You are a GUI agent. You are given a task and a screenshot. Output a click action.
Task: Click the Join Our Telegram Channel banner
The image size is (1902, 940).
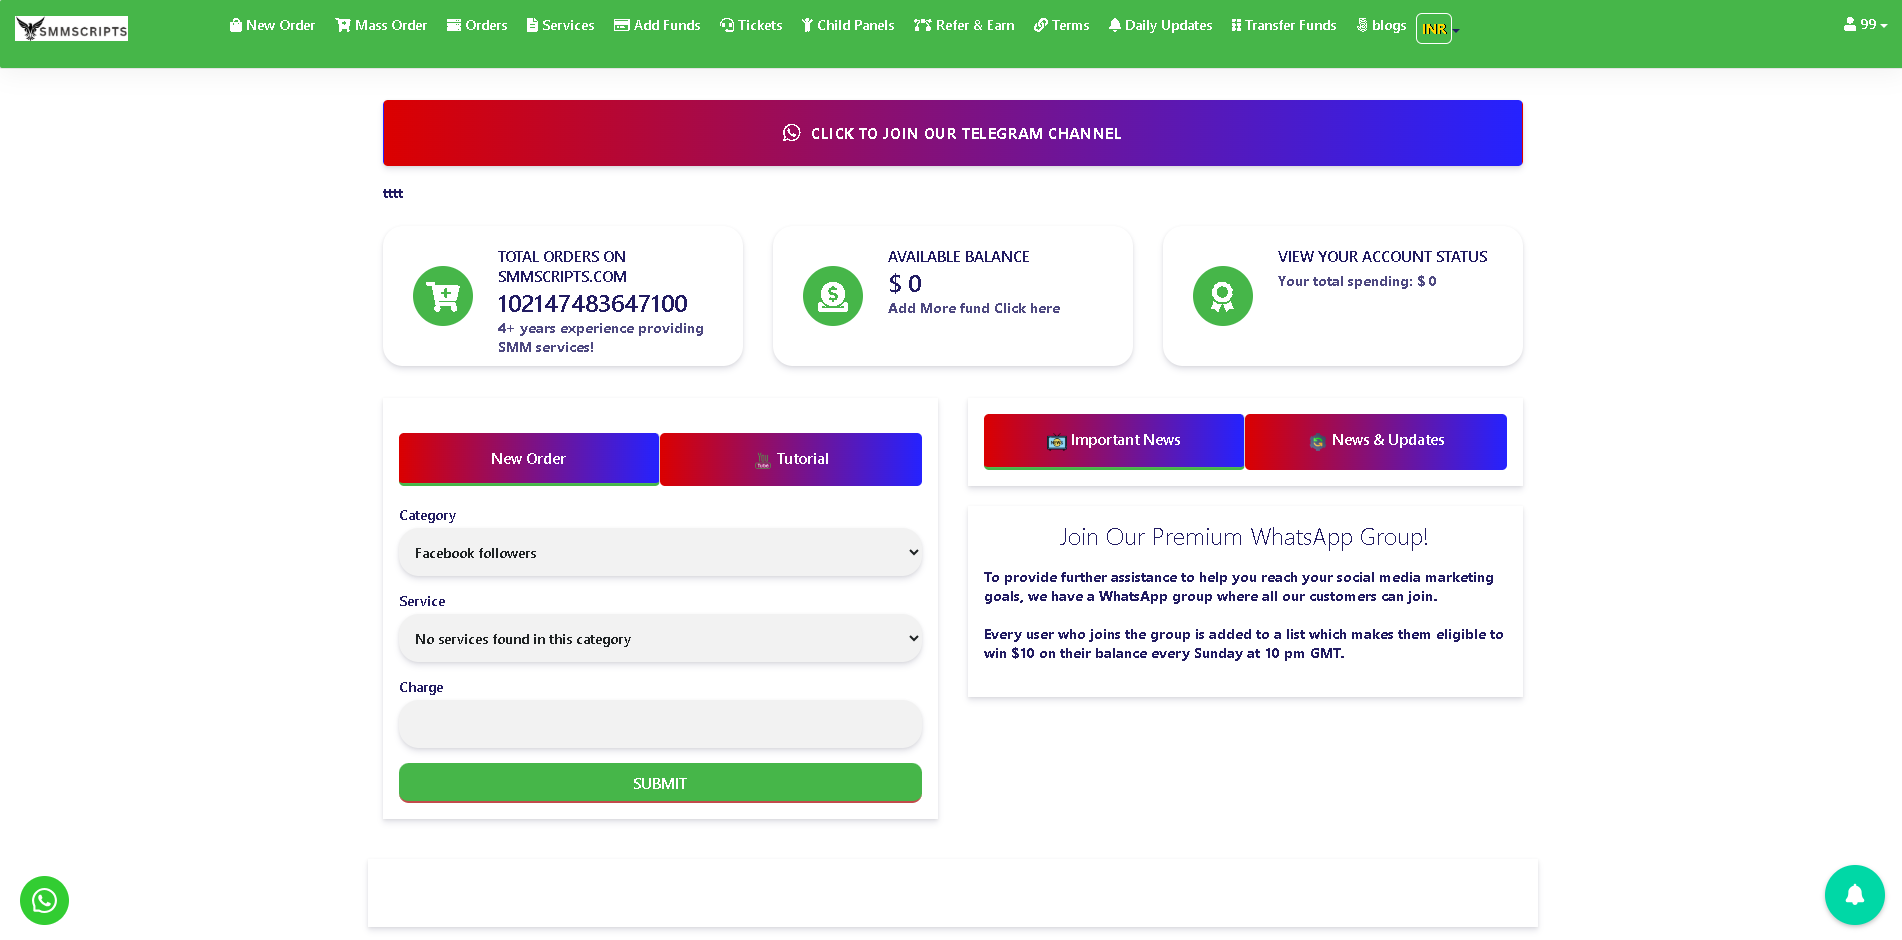952,133
